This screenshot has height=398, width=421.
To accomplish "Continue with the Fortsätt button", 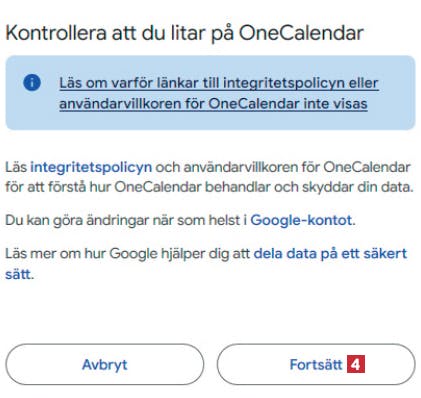I will (316, 364).
